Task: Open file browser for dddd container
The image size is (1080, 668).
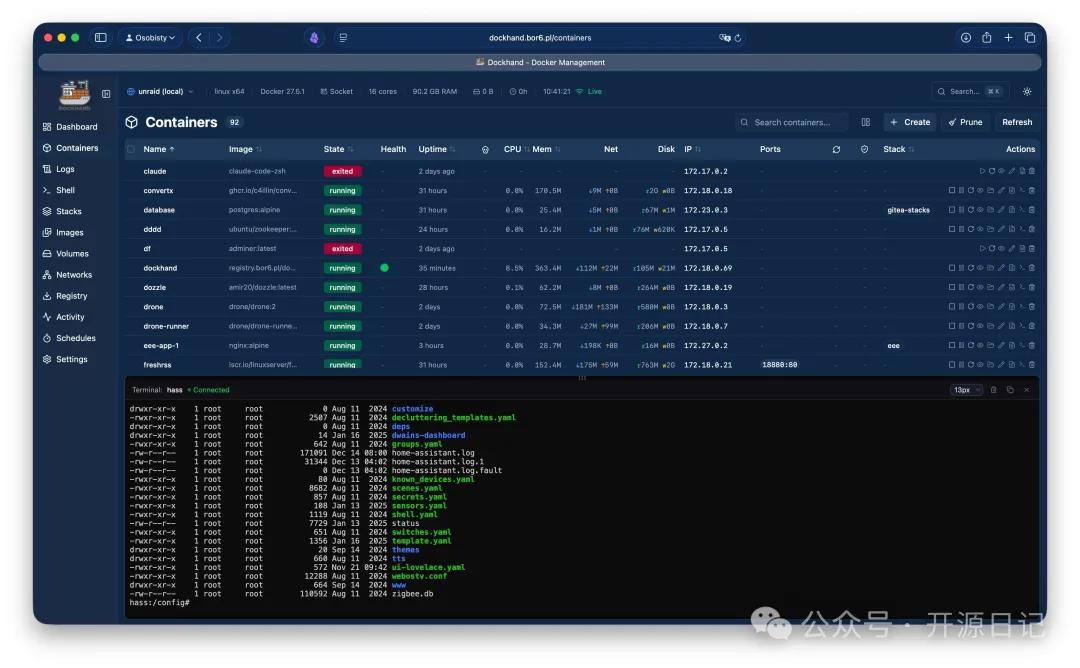Action: click(990, 229)
